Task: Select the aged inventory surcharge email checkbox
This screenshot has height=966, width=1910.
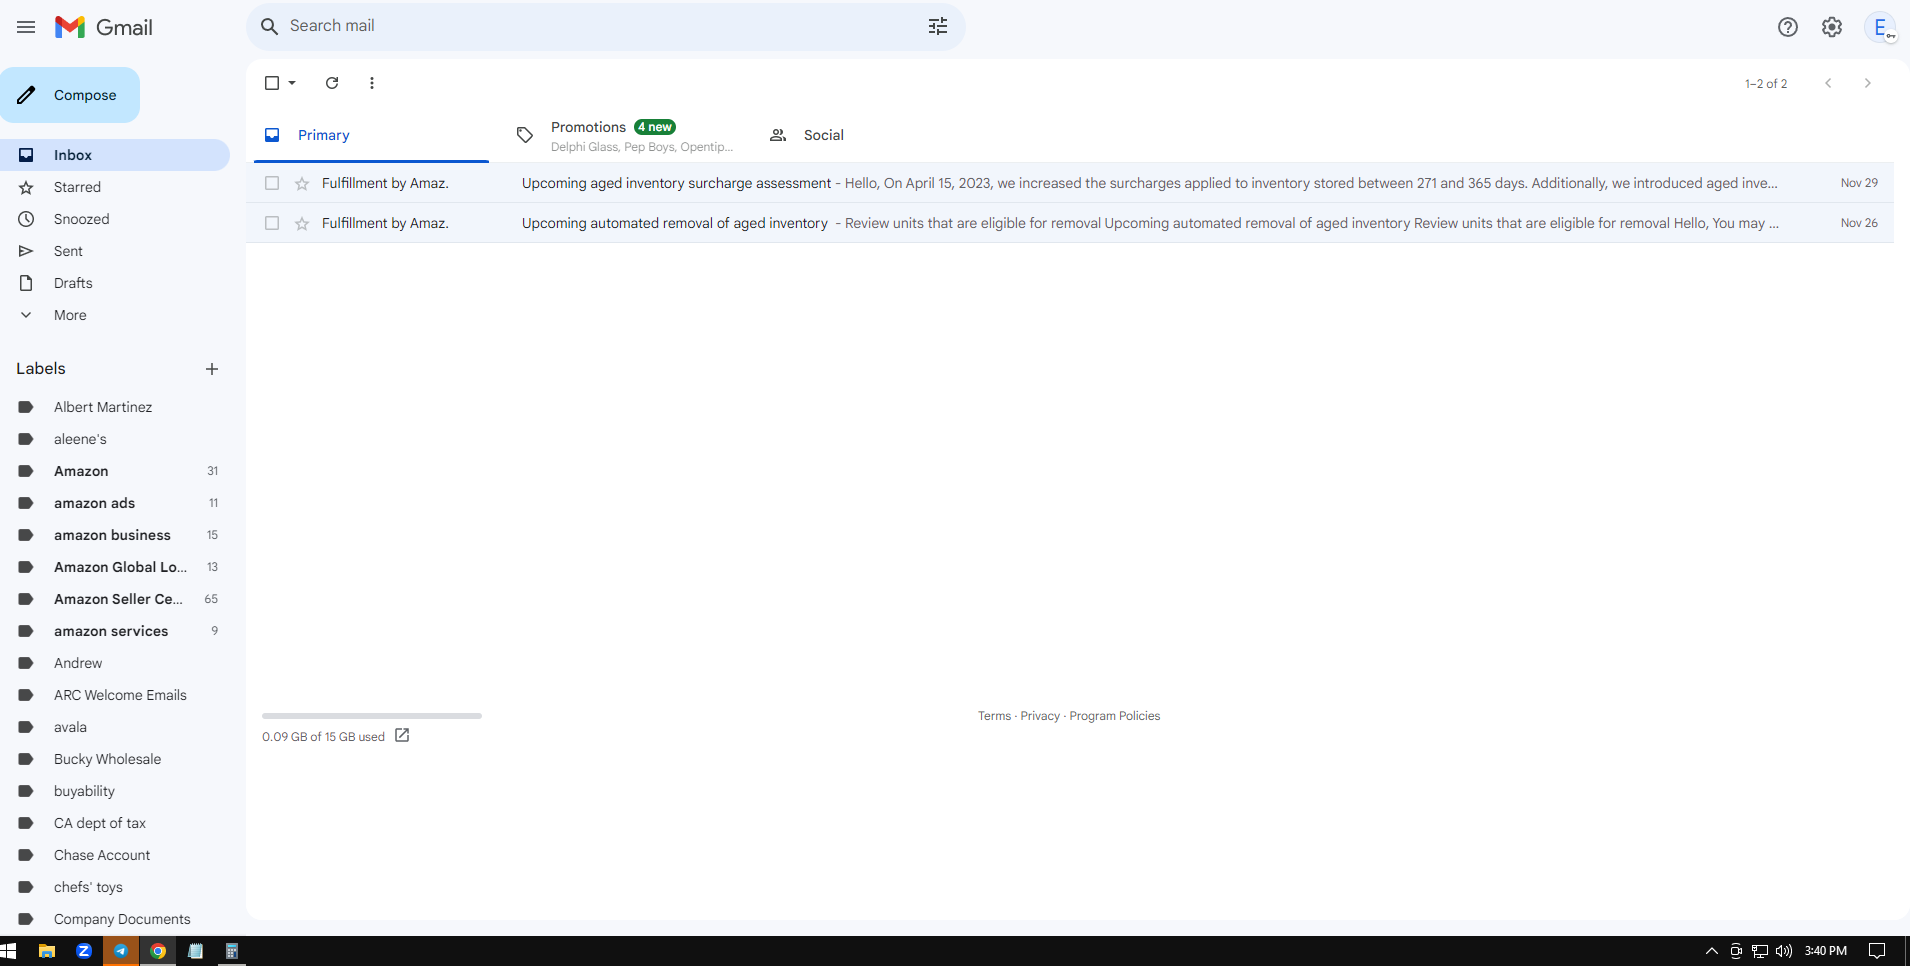Action: coord(272,183)
